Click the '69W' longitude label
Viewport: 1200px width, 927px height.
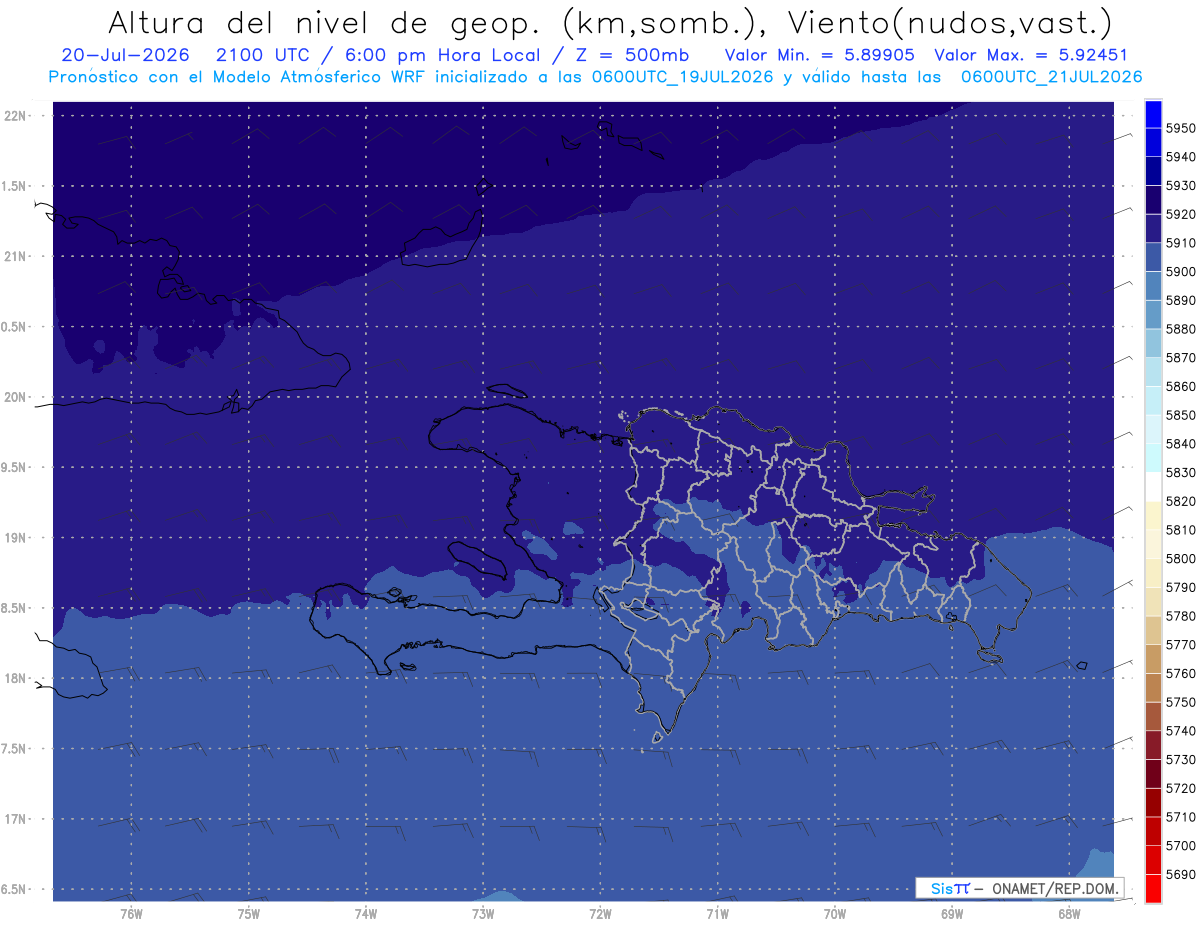pyautogui.click(x=952, y=914)
